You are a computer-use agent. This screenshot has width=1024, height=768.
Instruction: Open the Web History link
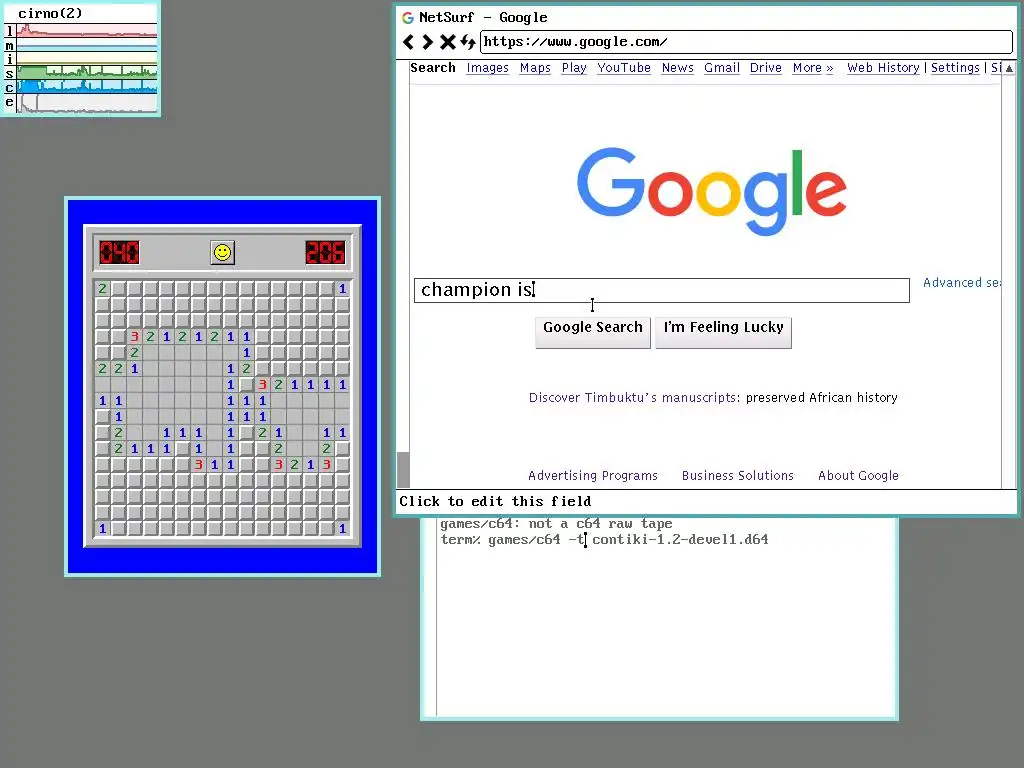point(883,68)
